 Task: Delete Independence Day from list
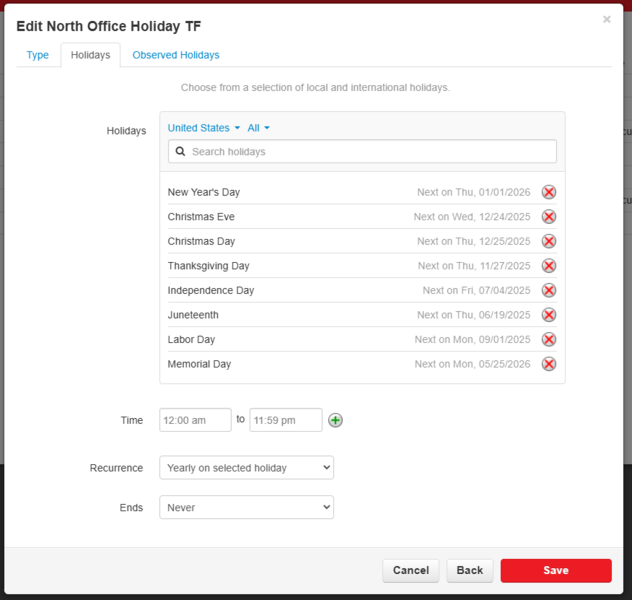click(549, 290)
